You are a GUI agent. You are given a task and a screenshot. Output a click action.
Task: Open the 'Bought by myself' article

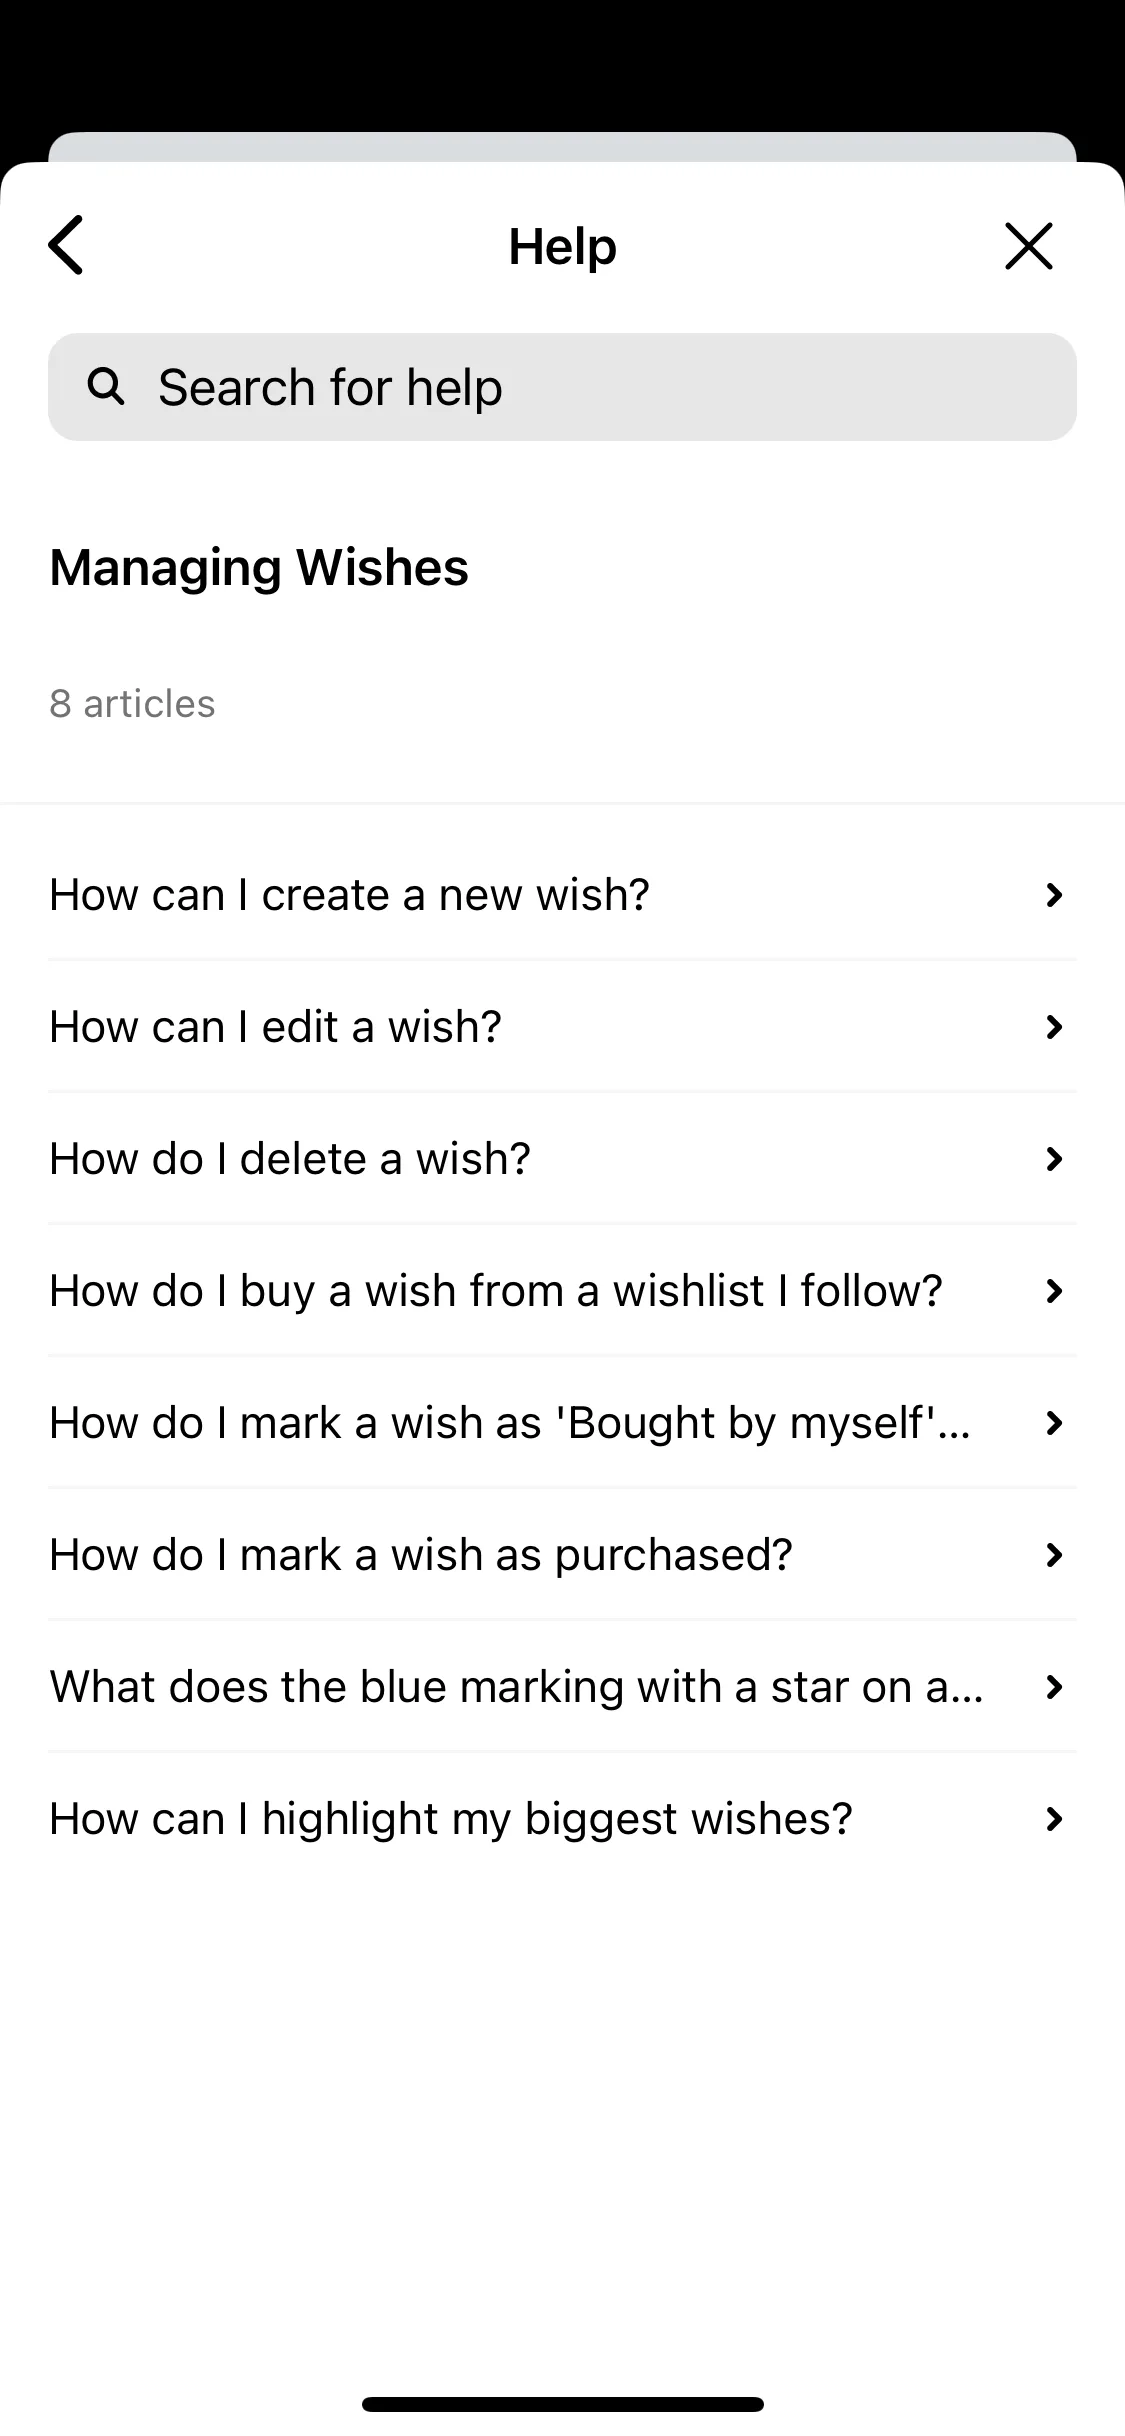point(562,1422)
